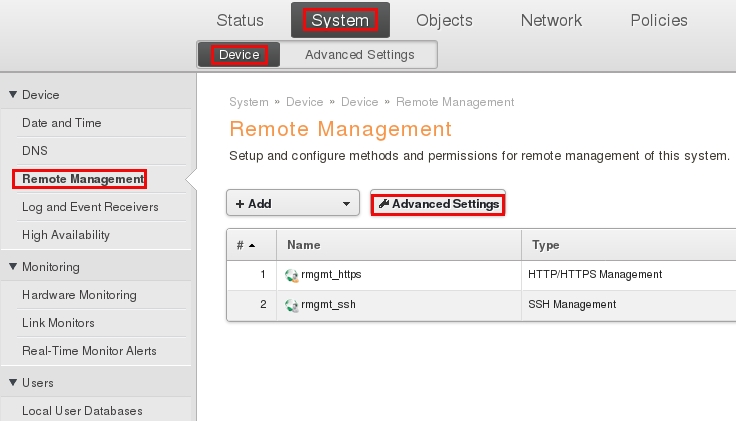Go to the Network tab
Screen dimensions: 736x421
551,20
